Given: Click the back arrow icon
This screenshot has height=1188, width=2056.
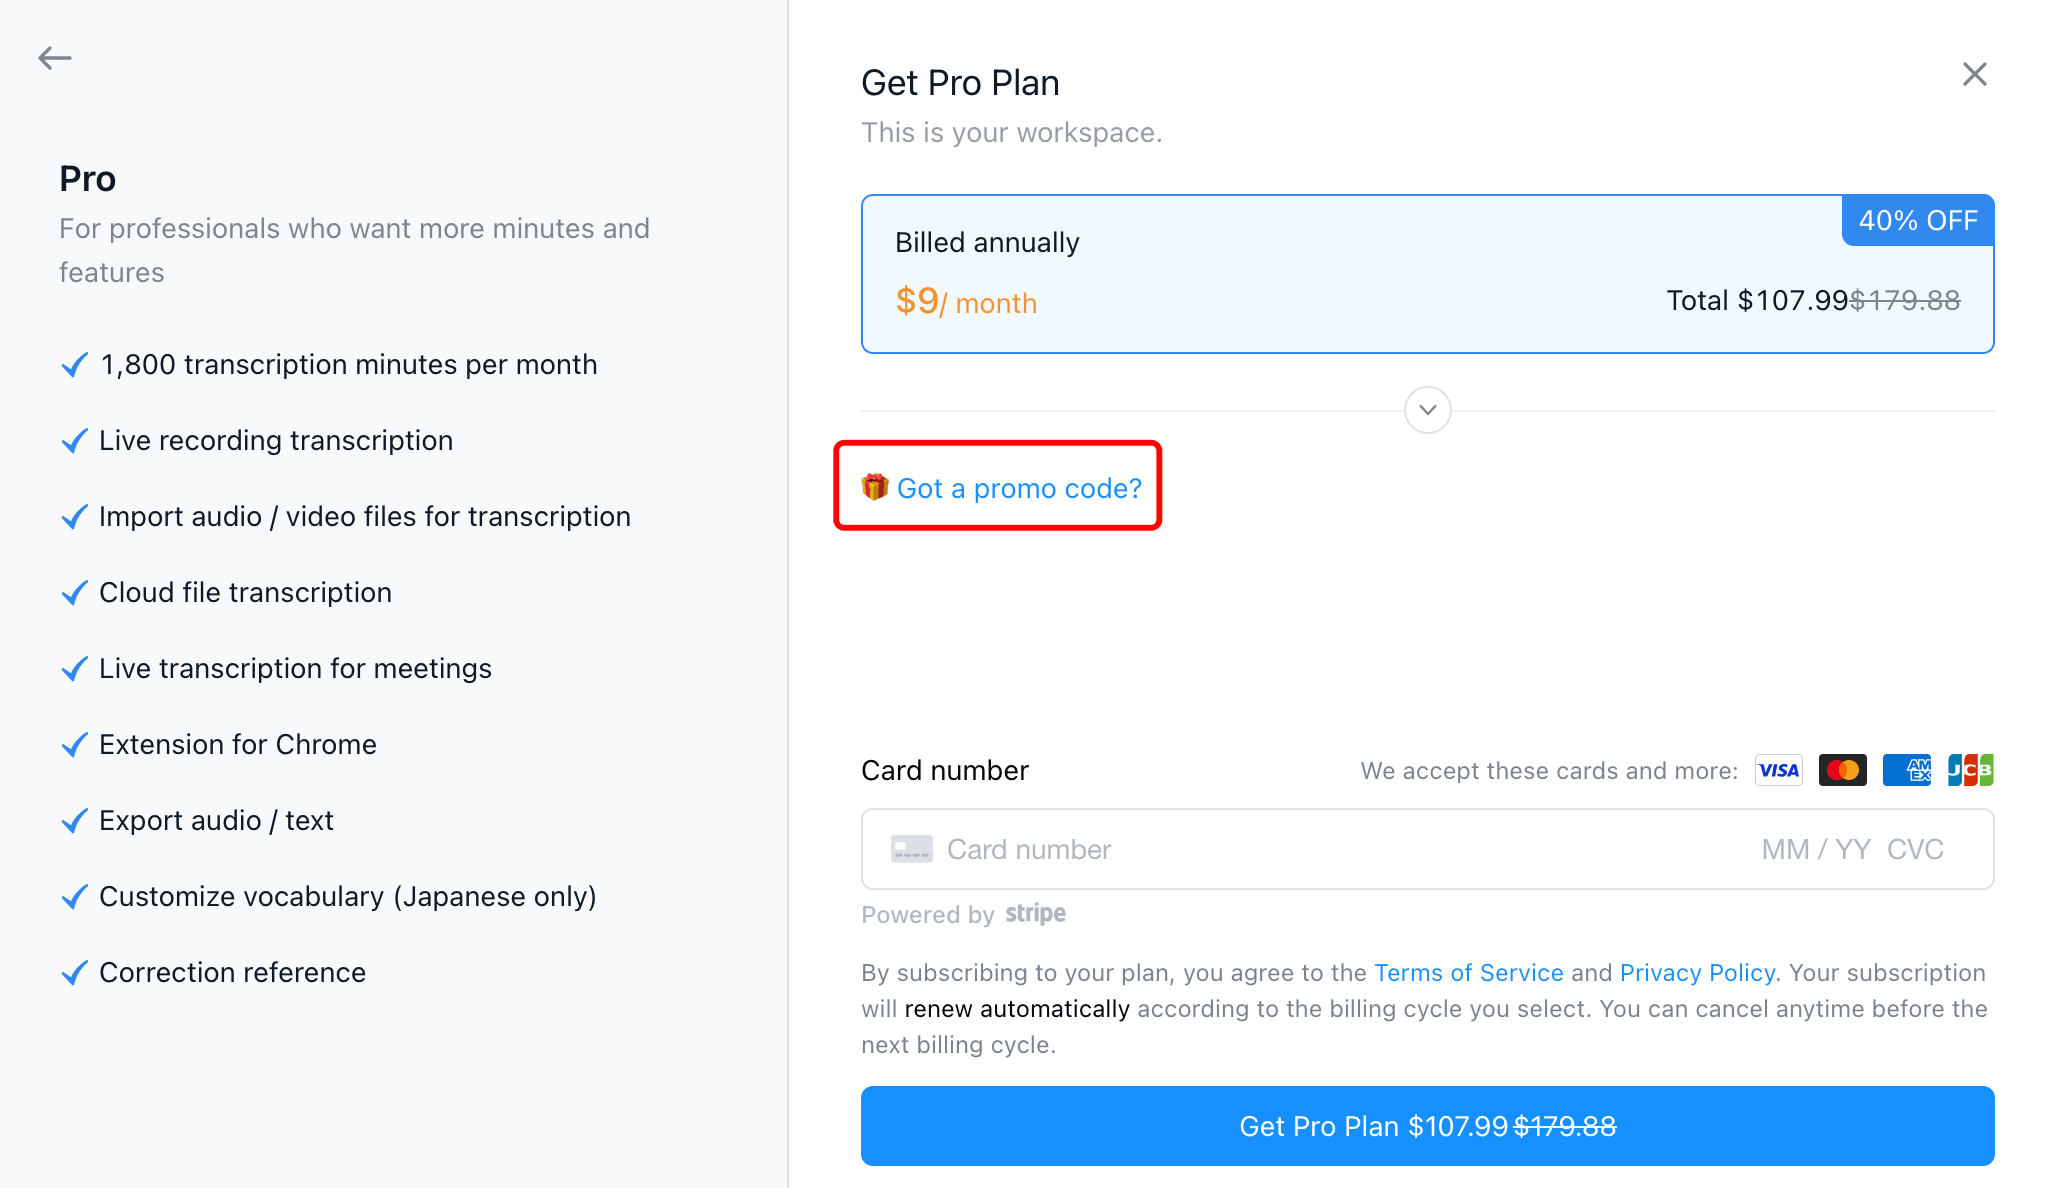Looking at the screenshot, I should tap(55, 58).
